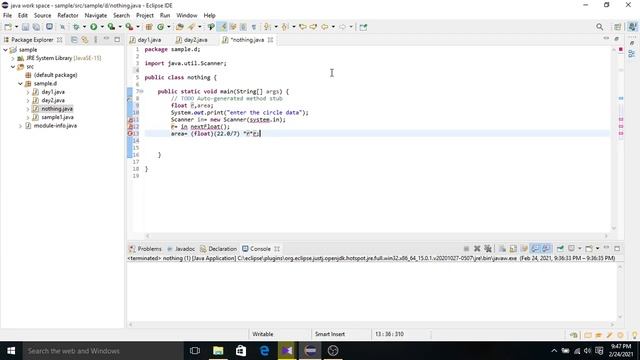
Task: Click the green Run button
Action: [x=93, y=27]
